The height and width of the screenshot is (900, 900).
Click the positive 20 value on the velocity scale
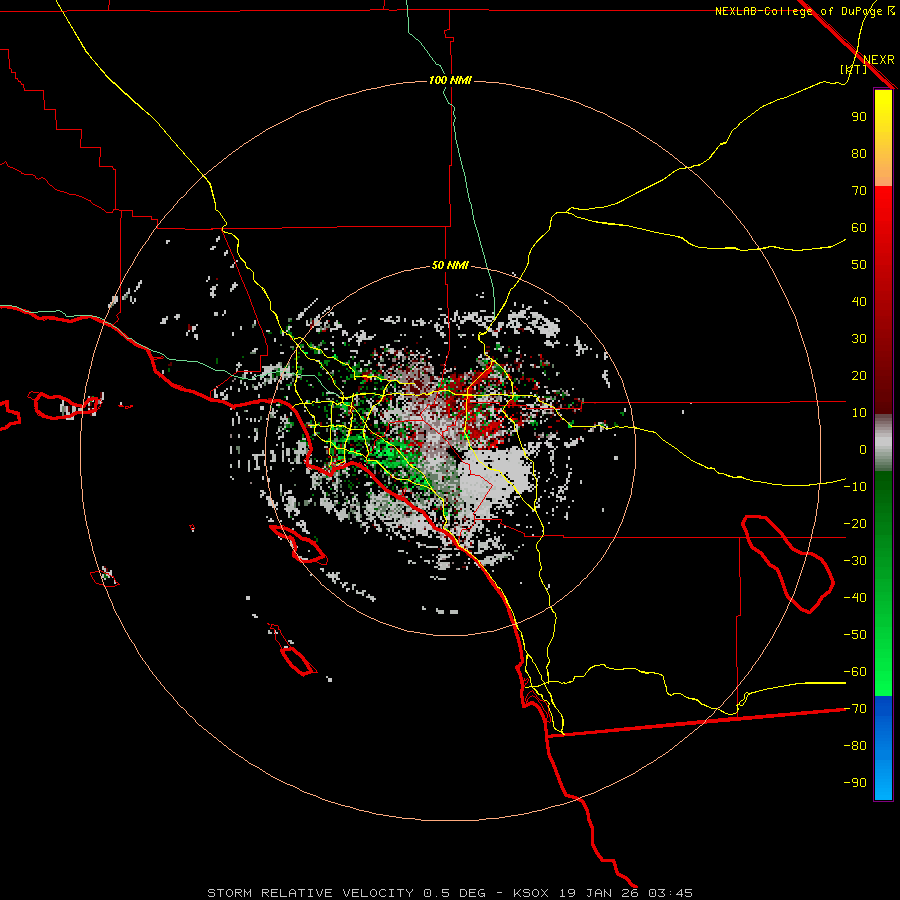point(859,376)
